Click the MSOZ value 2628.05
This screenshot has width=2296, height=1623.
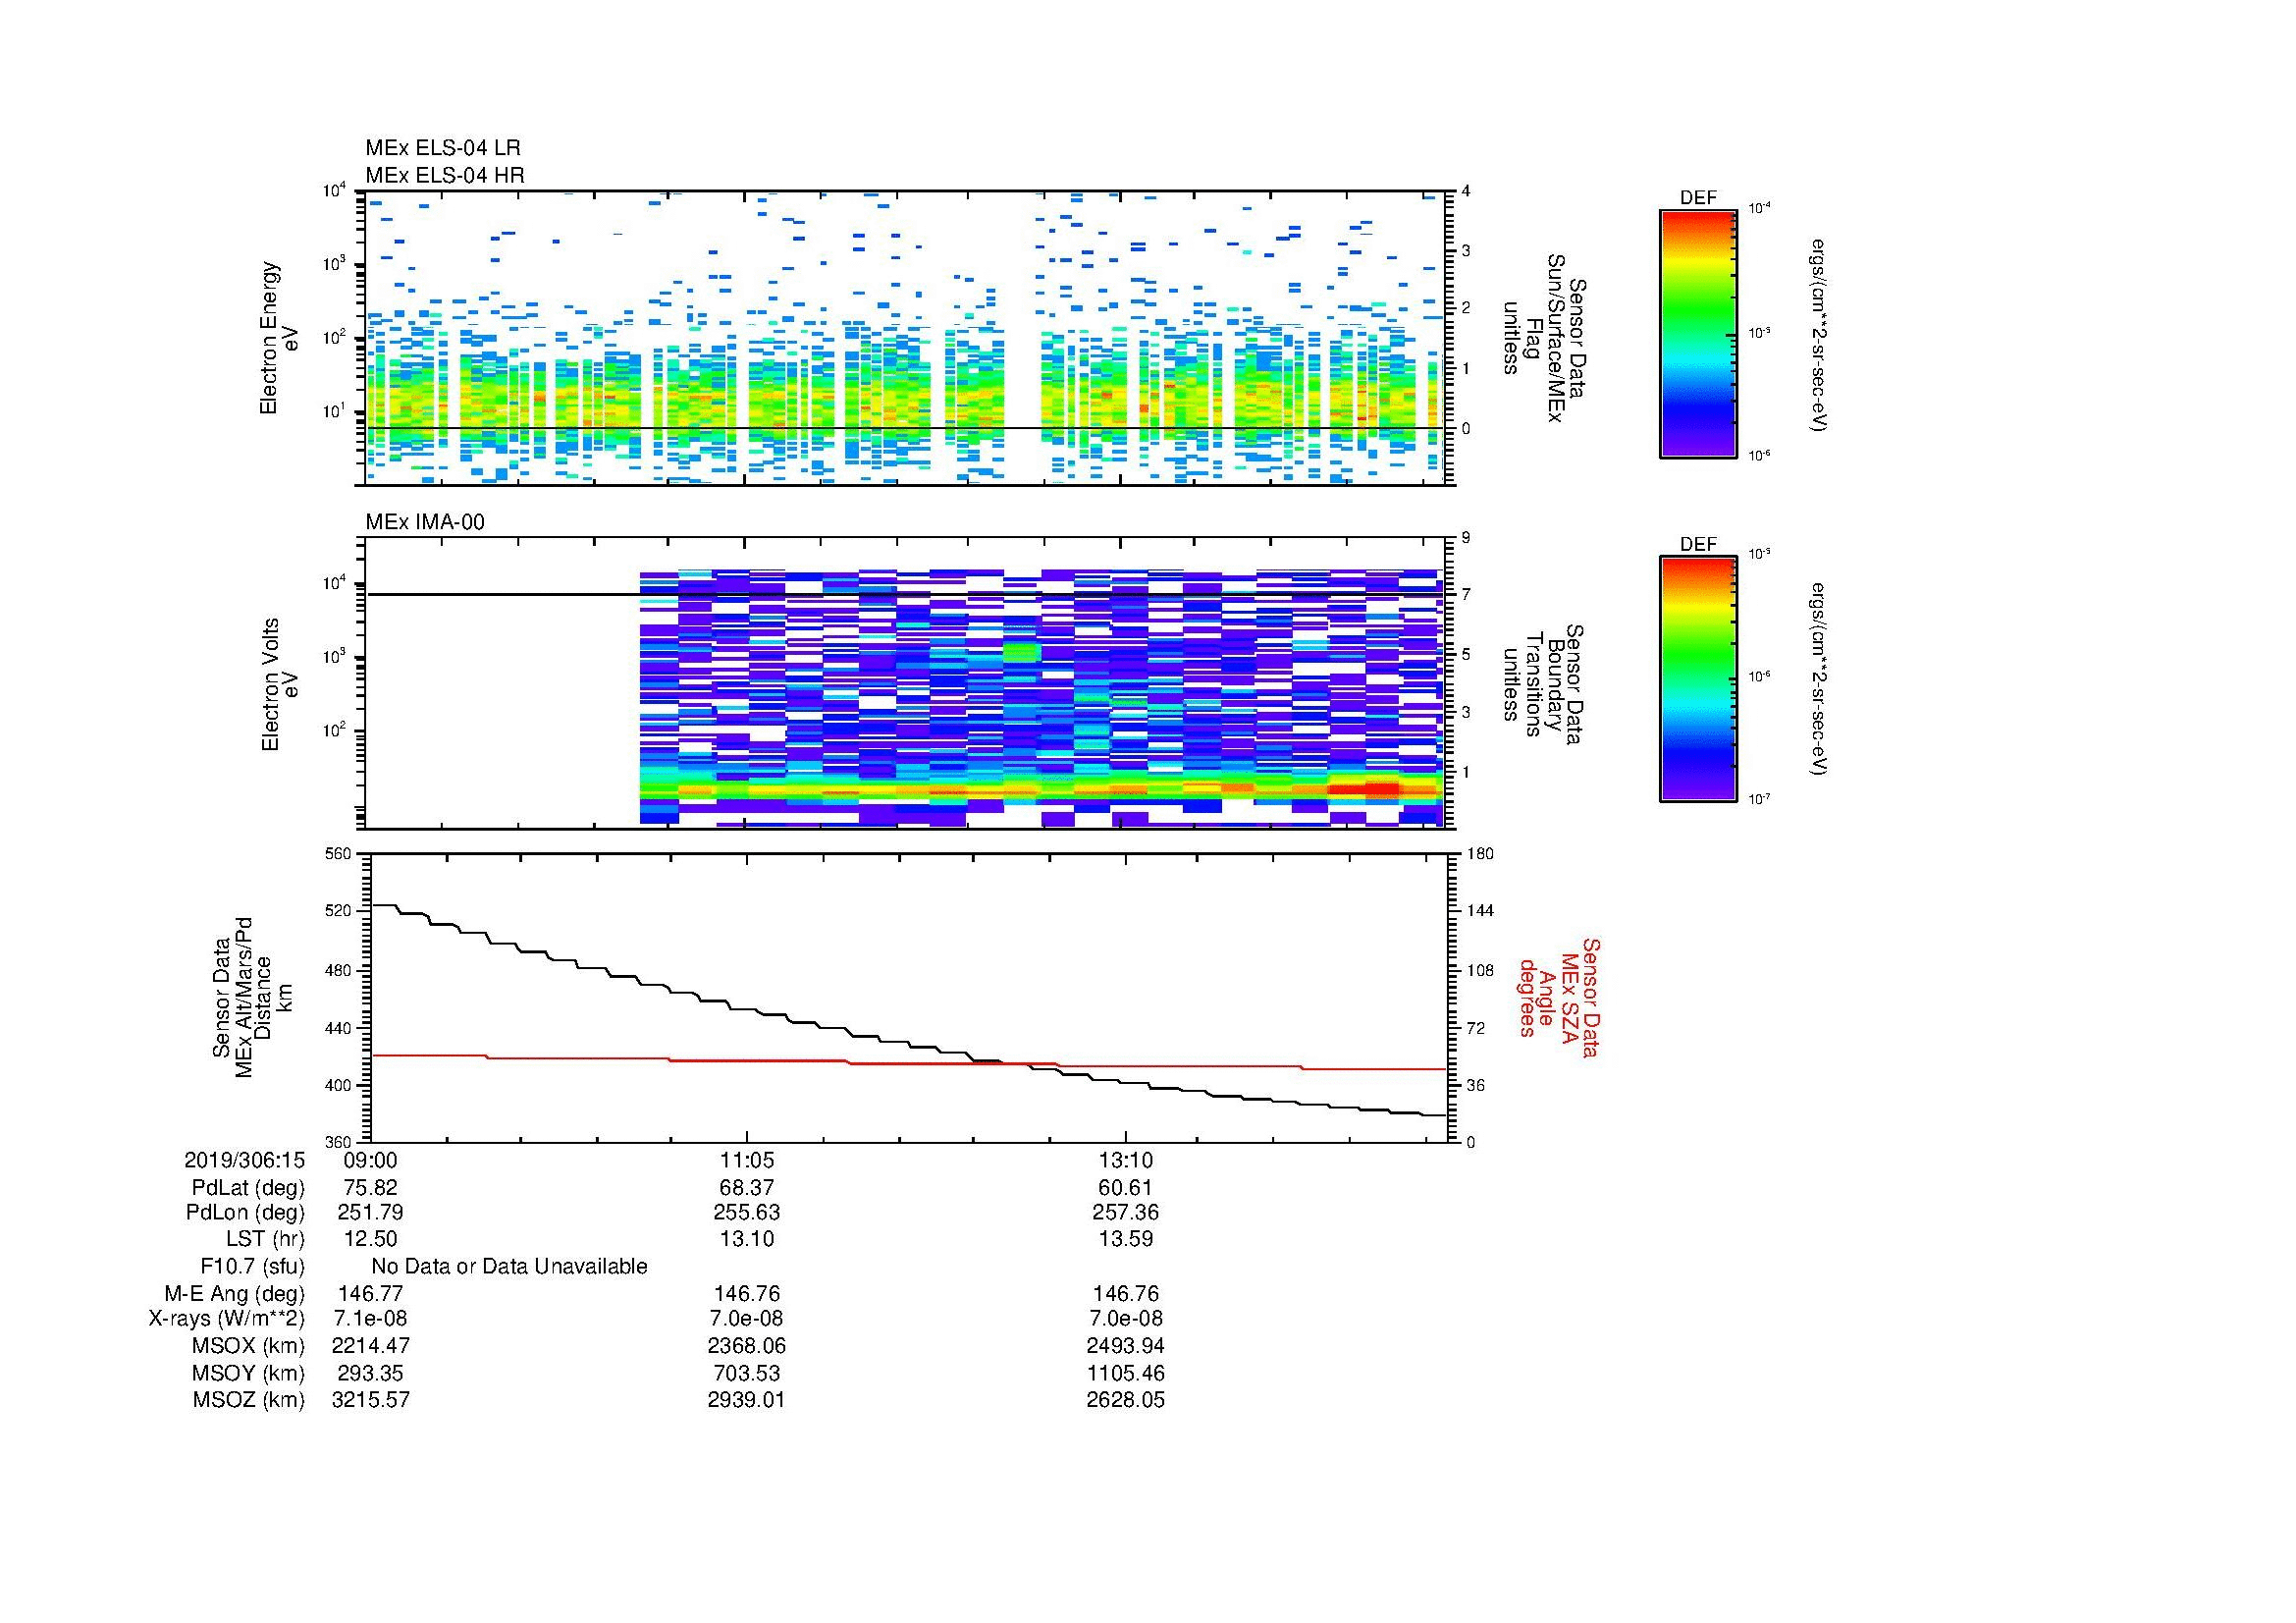1126,1400
